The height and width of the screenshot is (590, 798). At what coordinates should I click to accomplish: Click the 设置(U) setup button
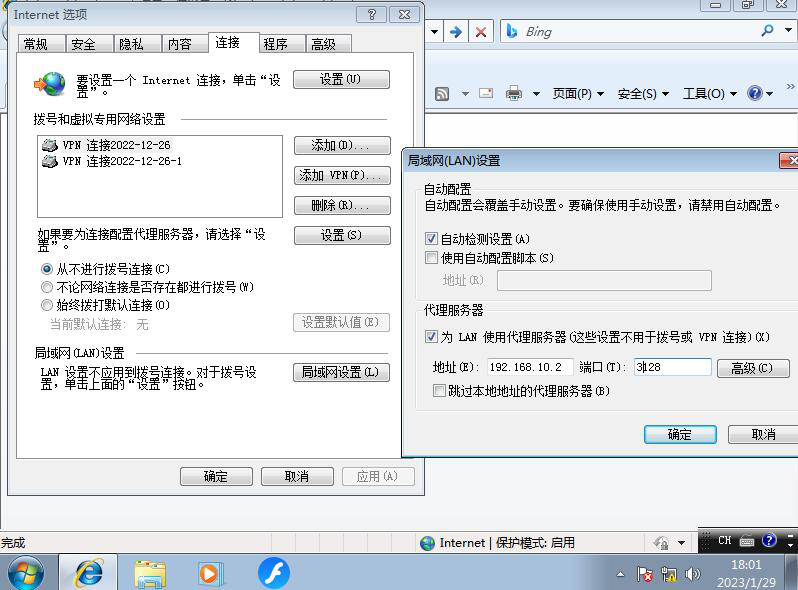pos(341,79)
